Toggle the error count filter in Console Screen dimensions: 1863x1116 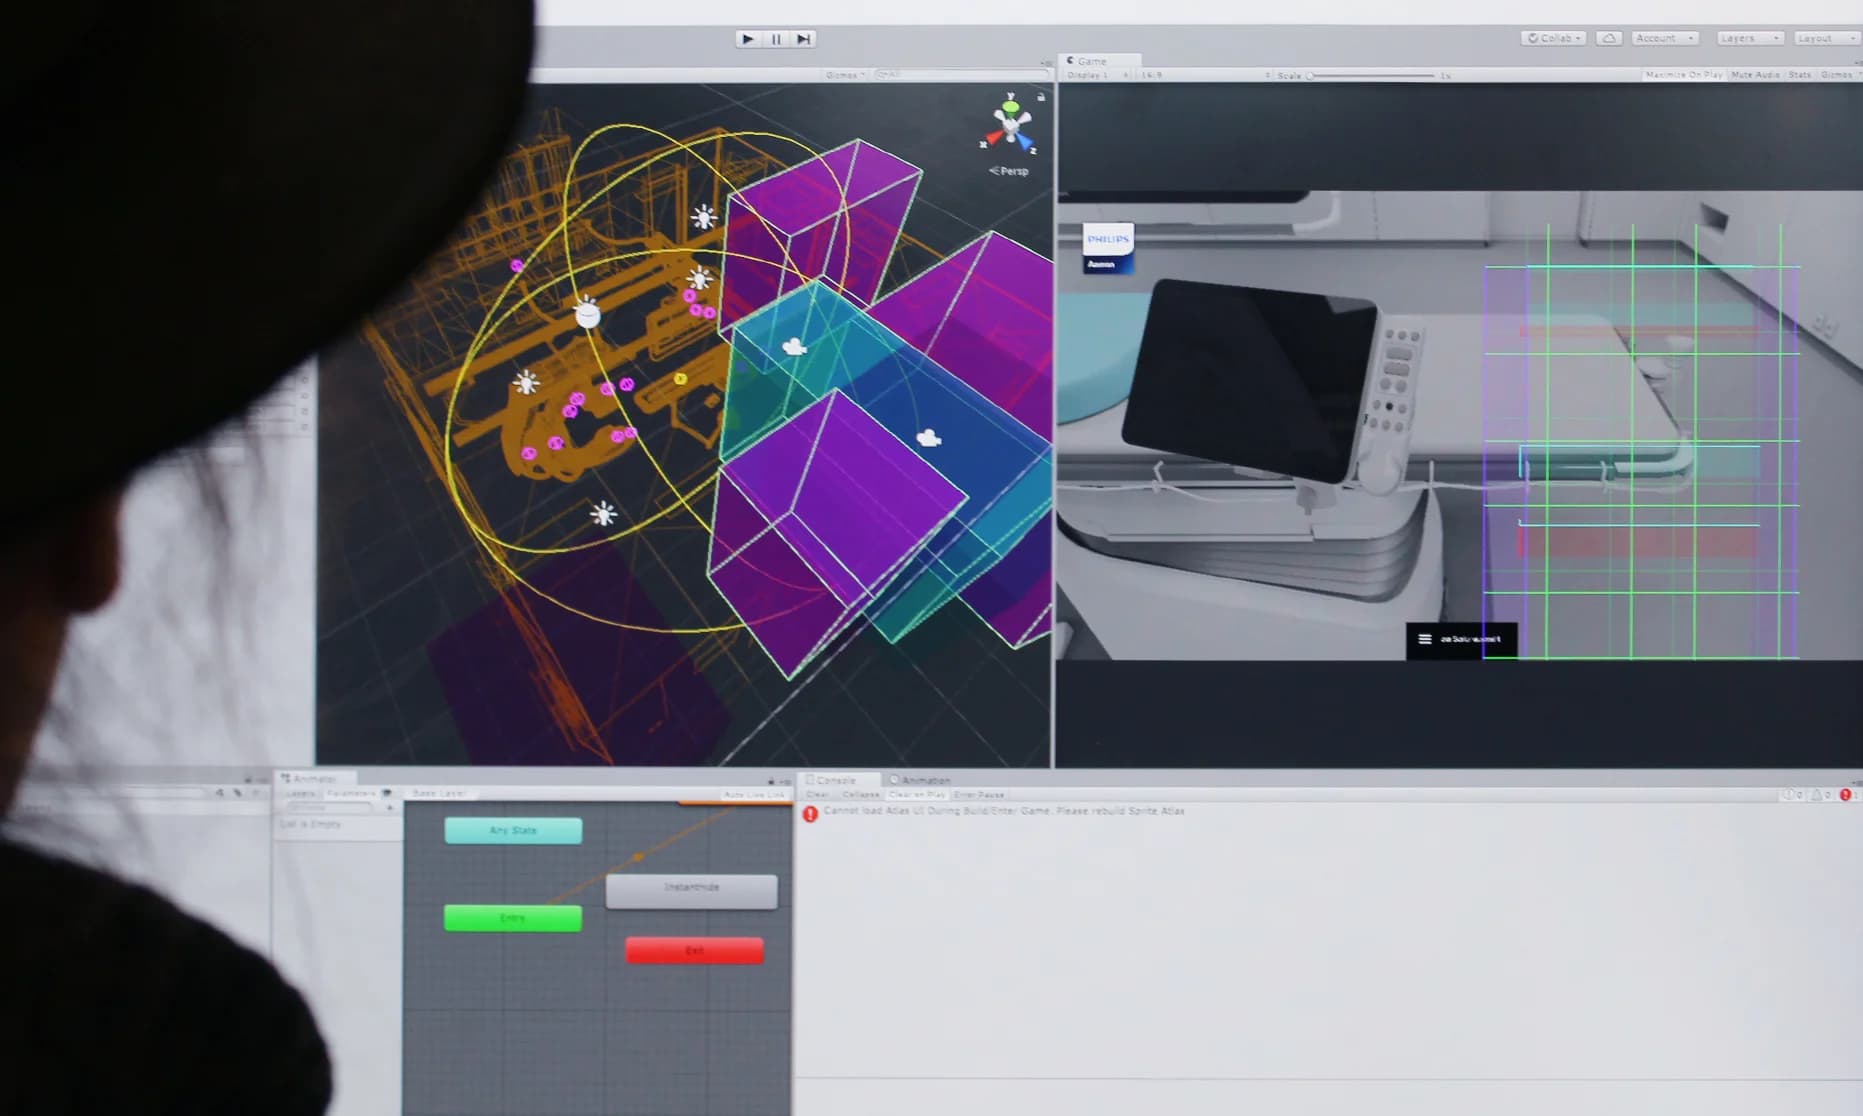pyautogui.click(x=1846, y=795)
